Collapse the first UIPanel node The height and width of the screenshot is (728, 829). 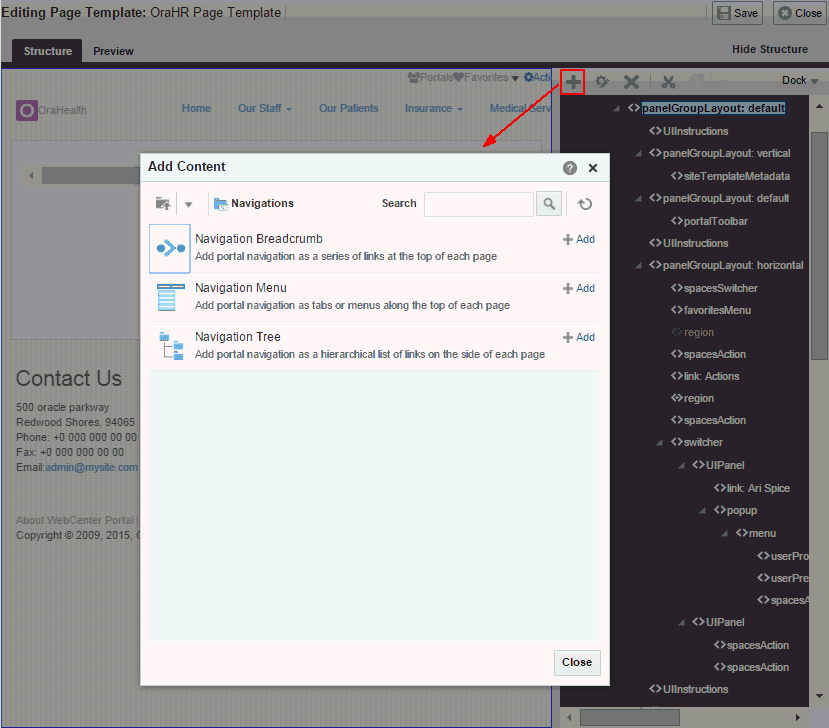[x=681, y=465]
